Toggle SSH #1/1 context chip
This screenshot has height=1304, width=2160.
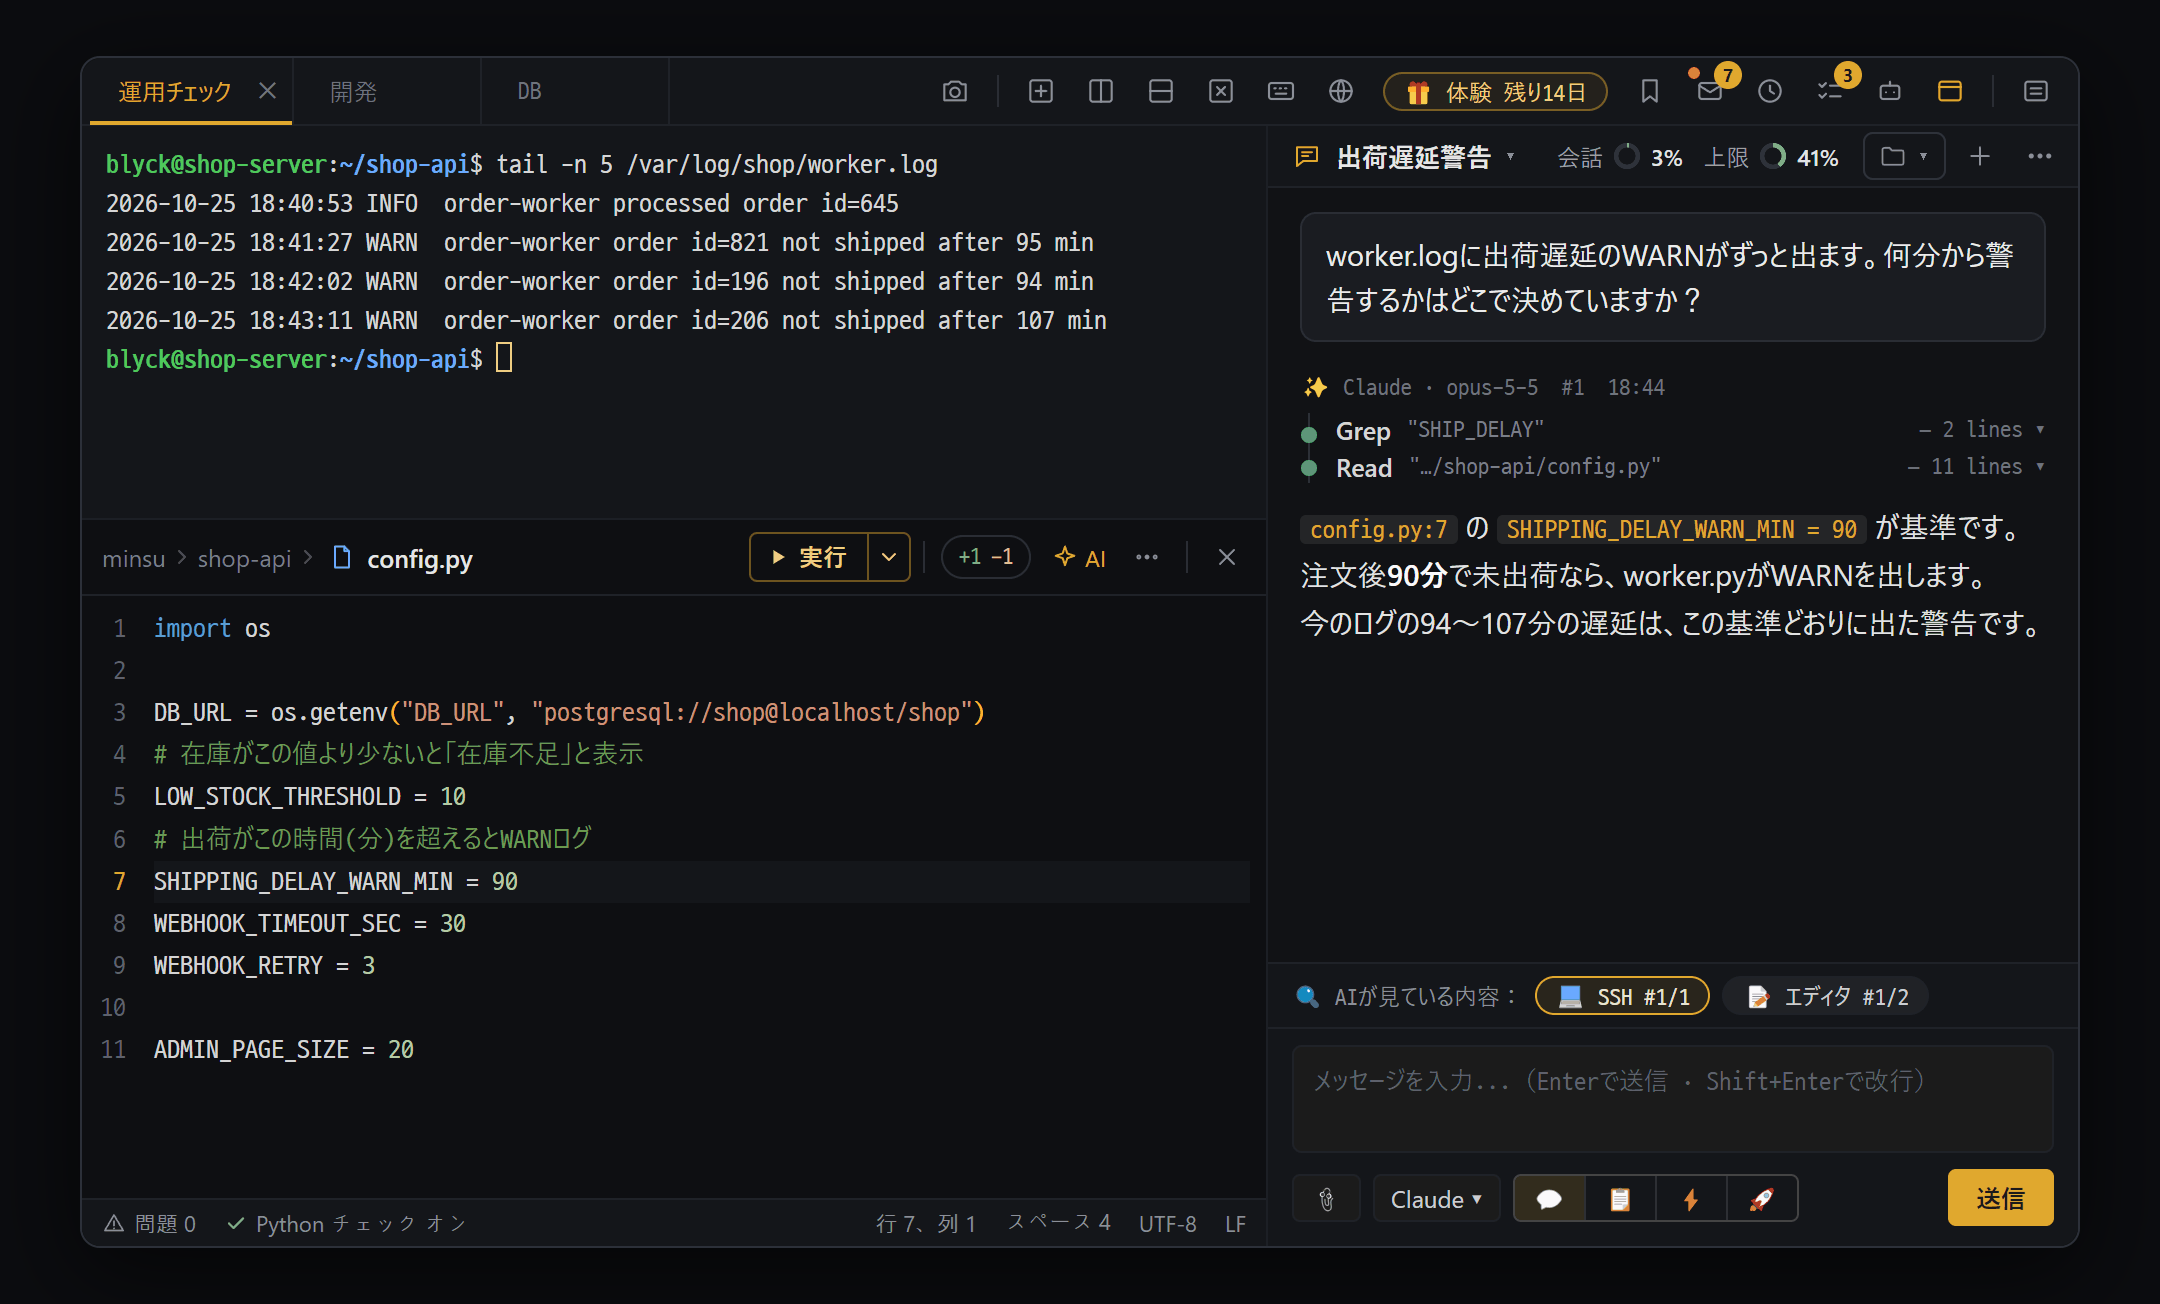pos(1622,996)
